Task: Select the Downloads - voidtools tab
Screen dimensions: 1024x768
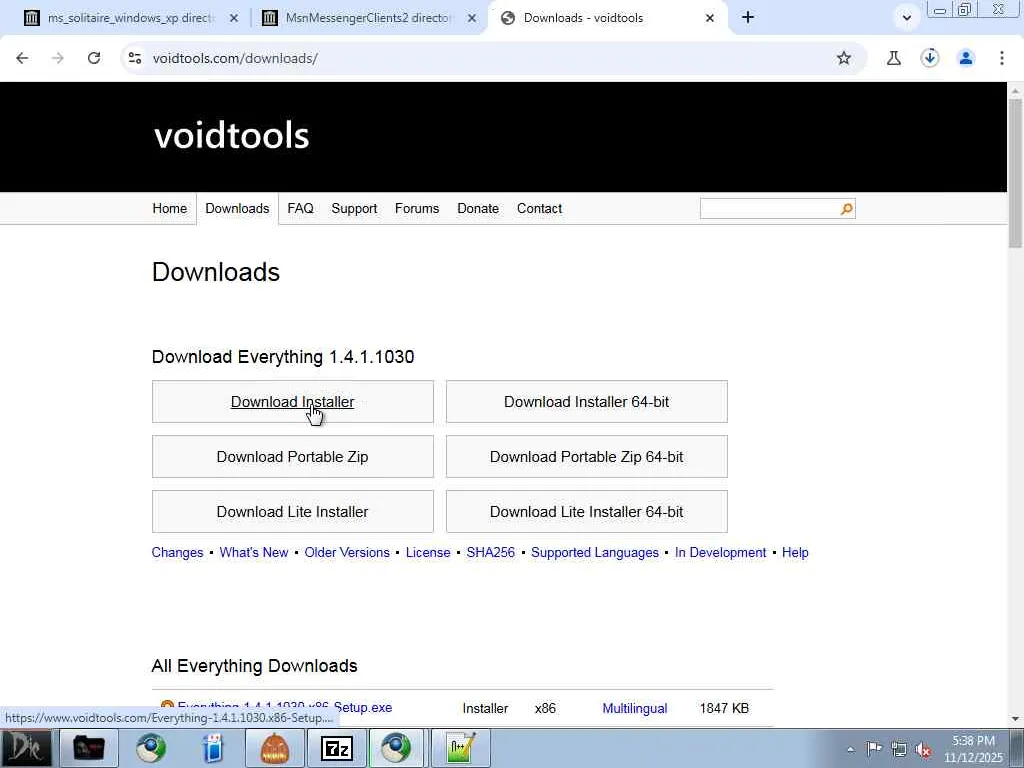Action: click(x=607, y=18)
